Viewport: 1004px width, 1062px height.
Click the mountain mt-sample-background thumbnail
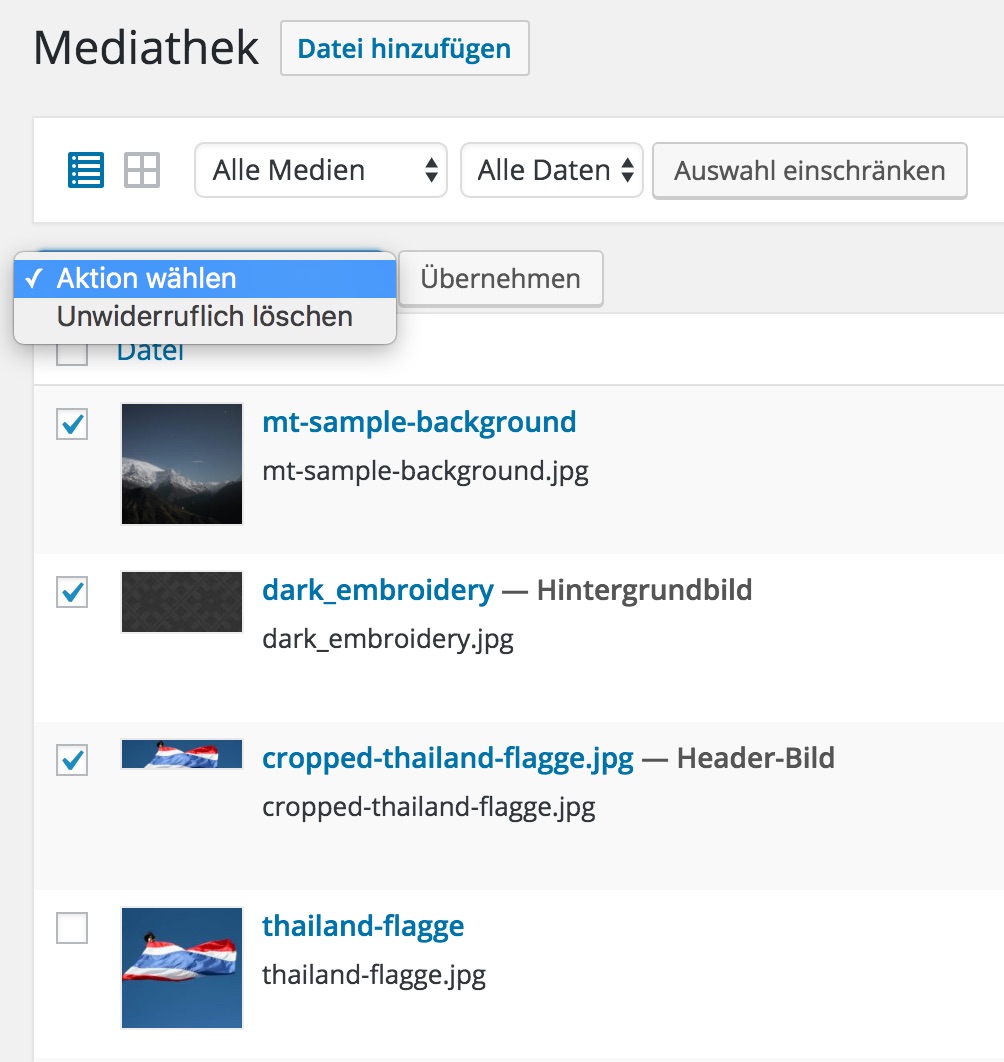[x=182, y=464]
